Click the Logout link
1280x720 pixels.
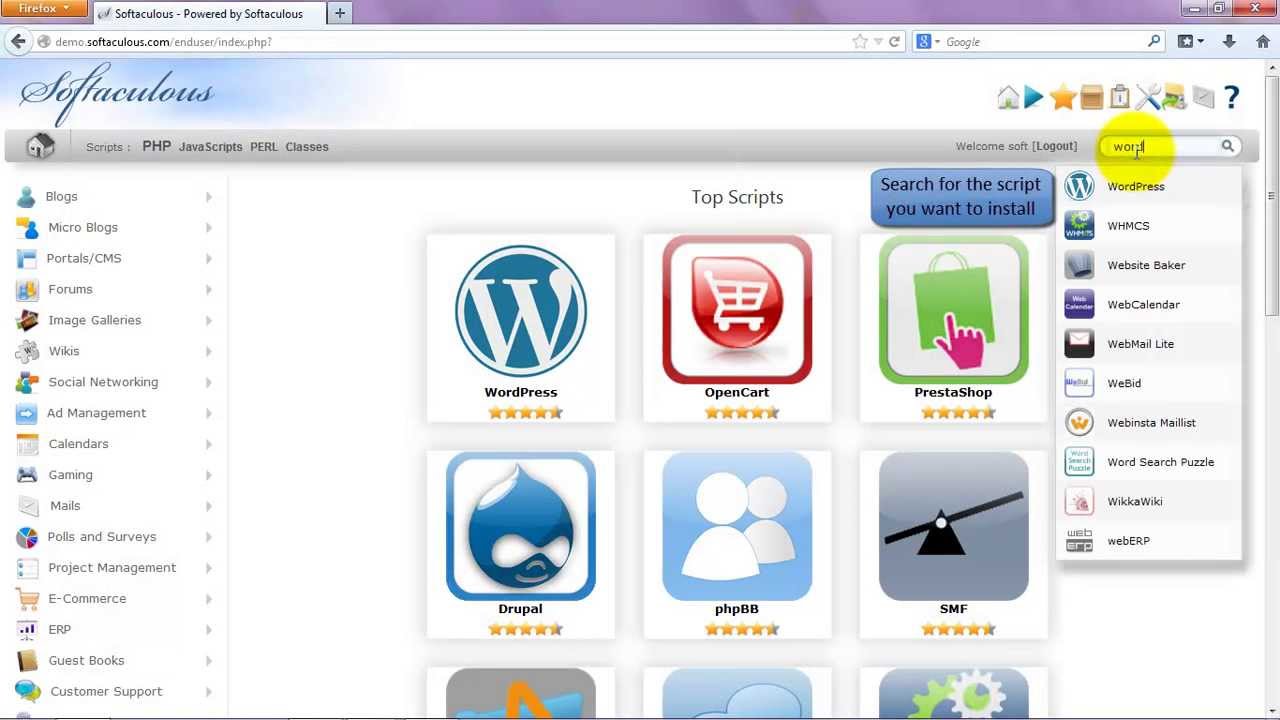point(1055,146)
